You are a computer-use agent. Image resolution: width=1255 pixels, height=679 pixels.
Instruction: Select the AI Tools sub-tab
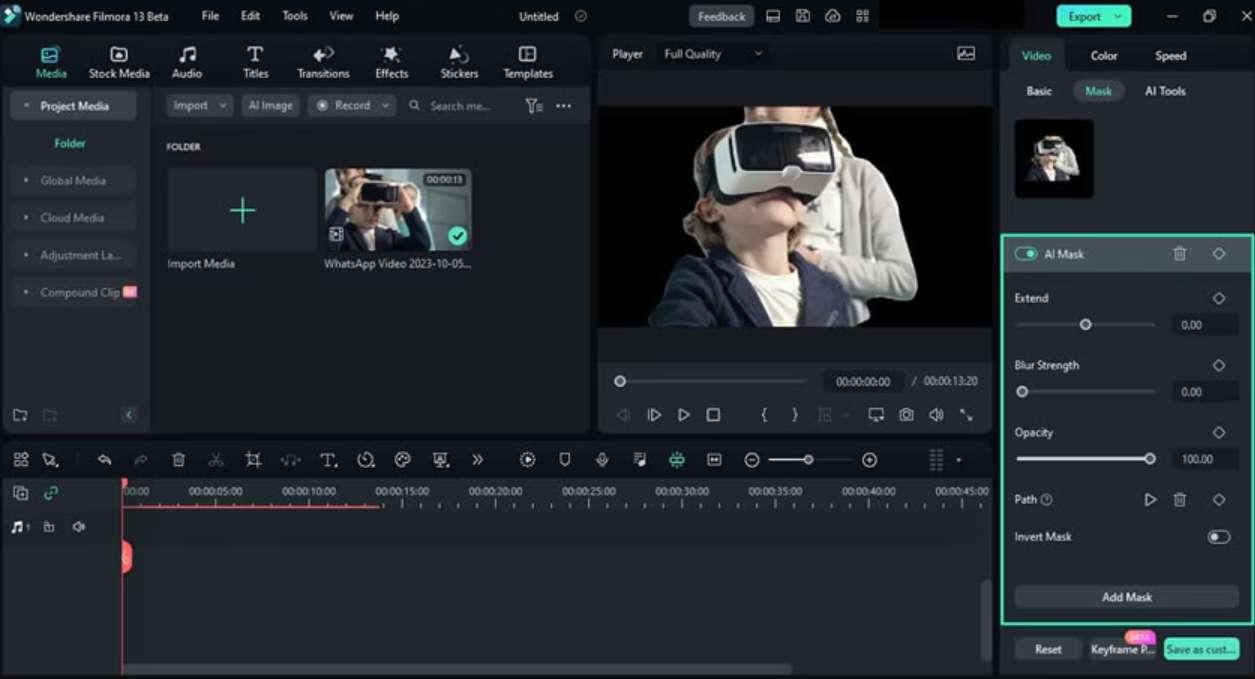[x=1165, y=91]
